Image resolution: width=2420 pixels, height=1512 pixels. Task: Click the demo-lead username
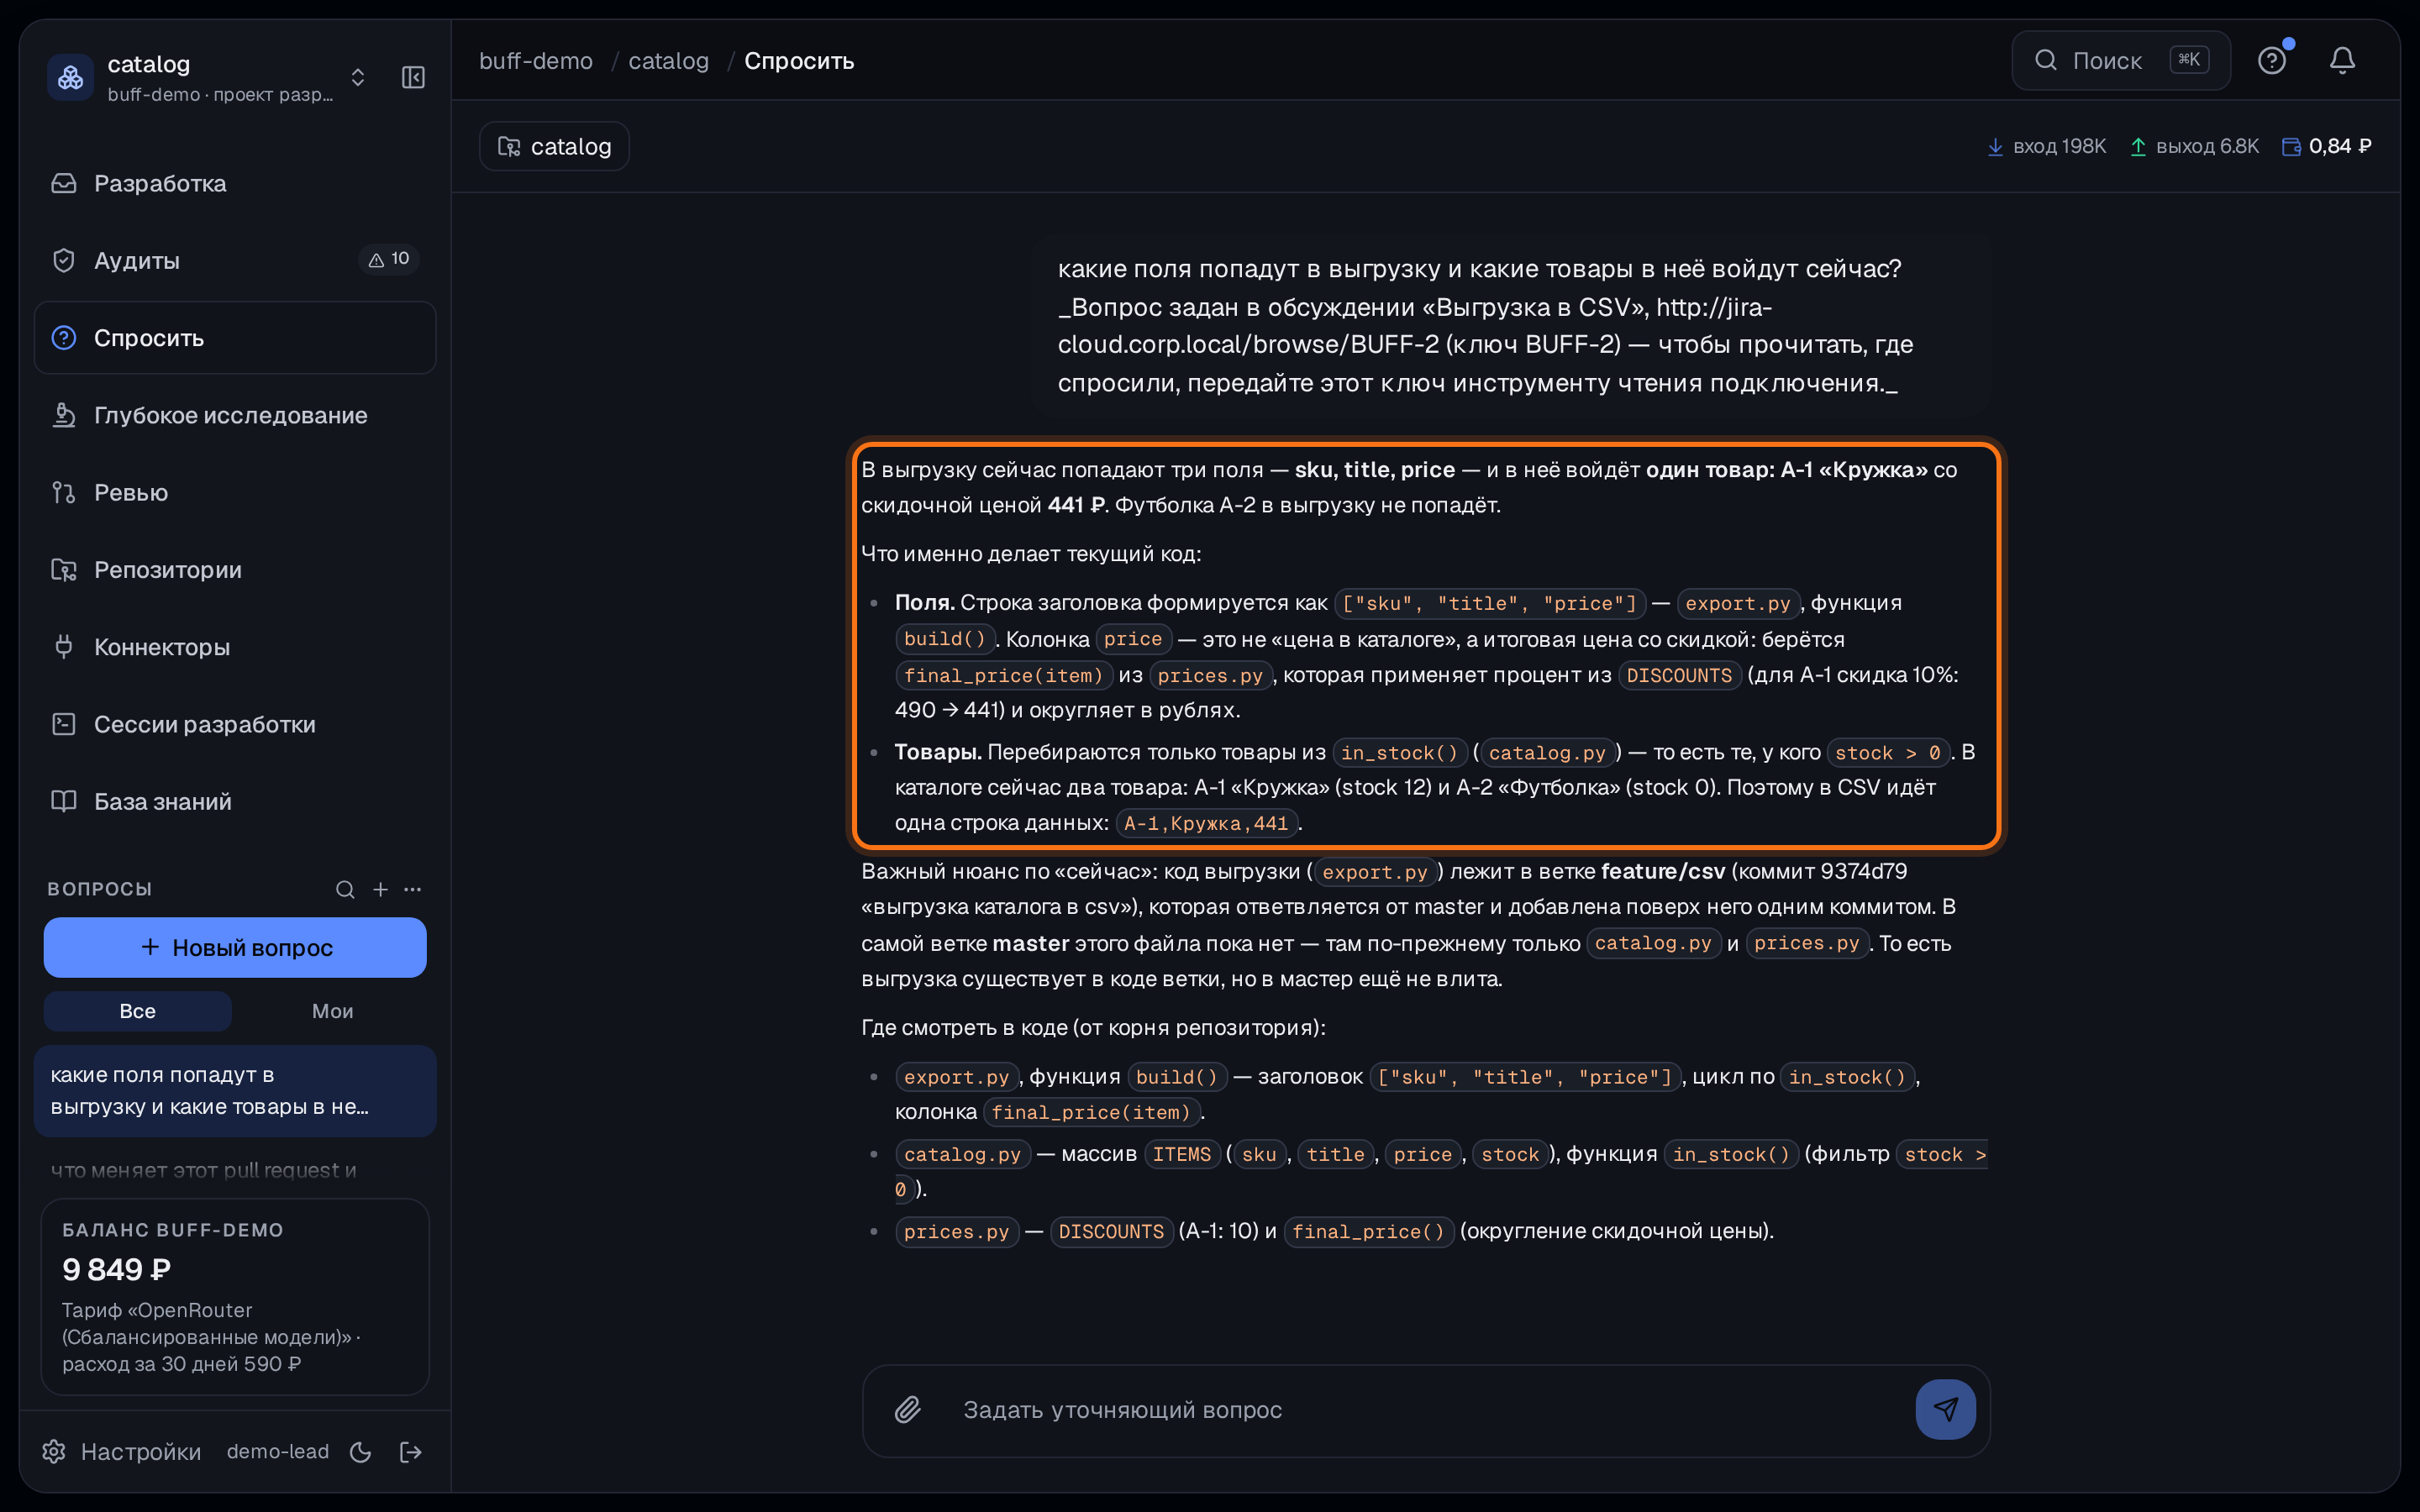click(x=277, y=1451)
